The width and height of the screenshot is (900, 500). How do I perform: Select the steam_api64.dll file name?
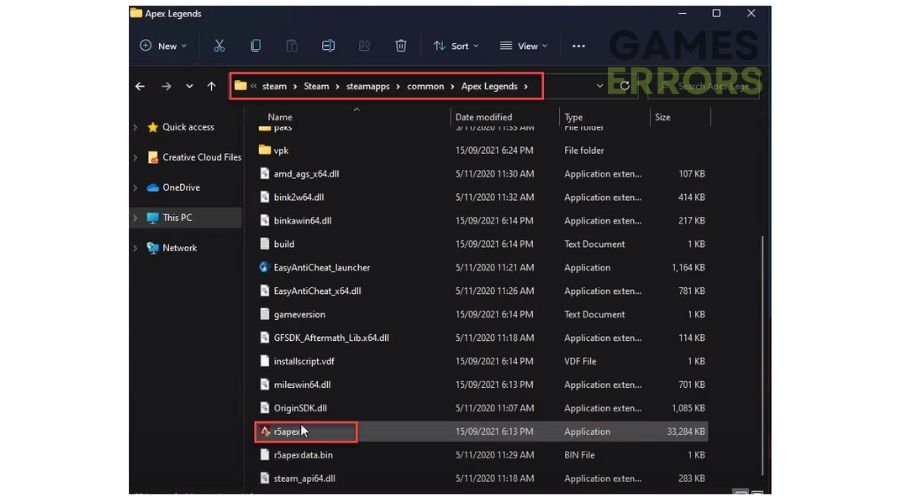pos(304,478)
